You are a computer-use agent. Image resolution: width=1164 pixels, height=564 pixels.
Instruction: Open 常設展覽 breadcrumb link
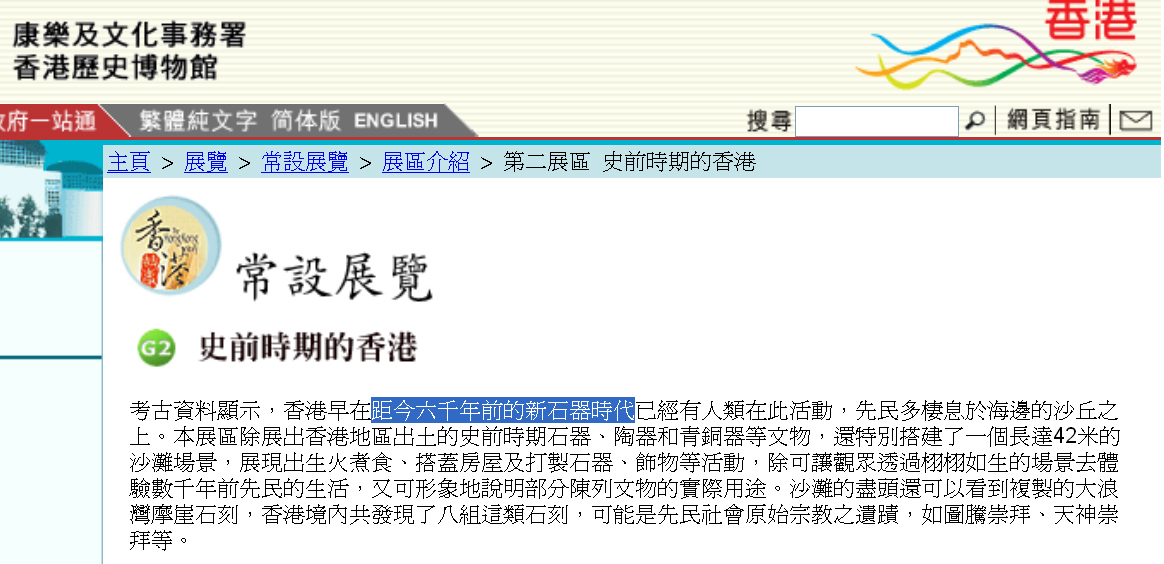[305, 162]
